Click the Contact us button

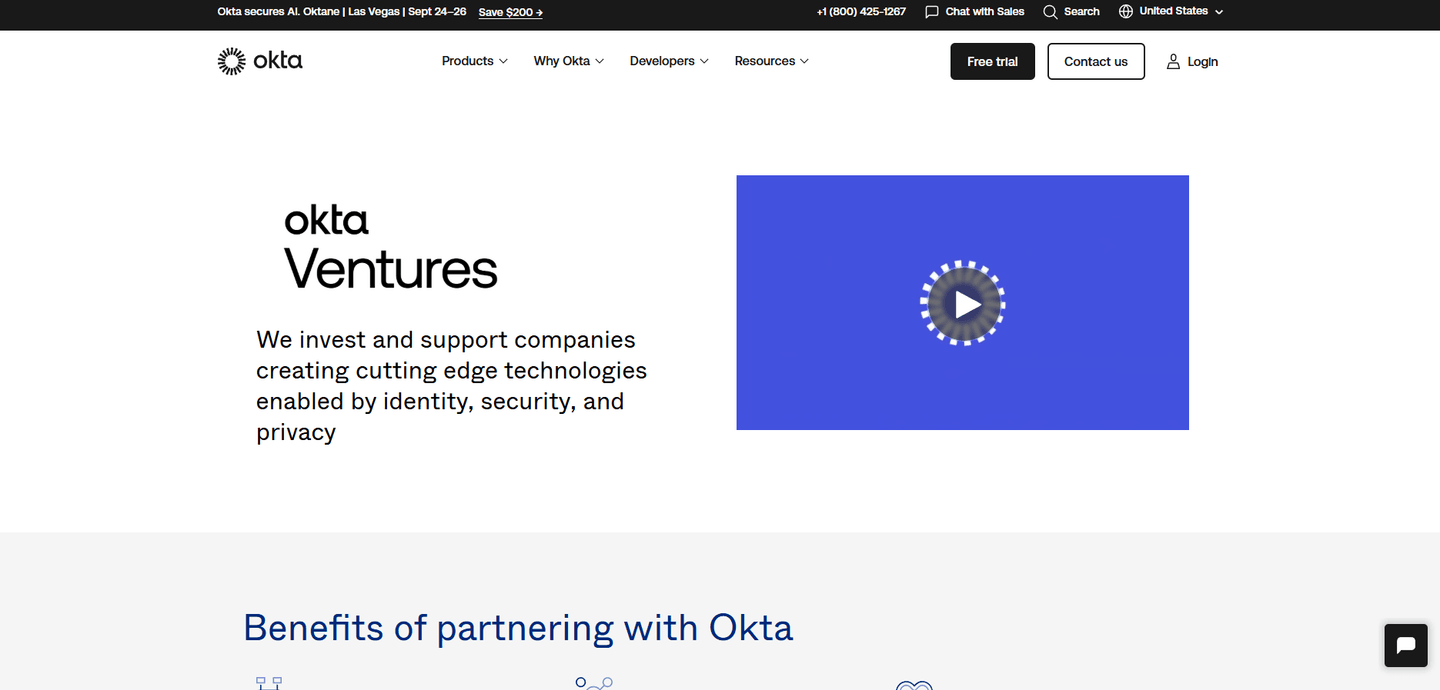(1096, 61)
